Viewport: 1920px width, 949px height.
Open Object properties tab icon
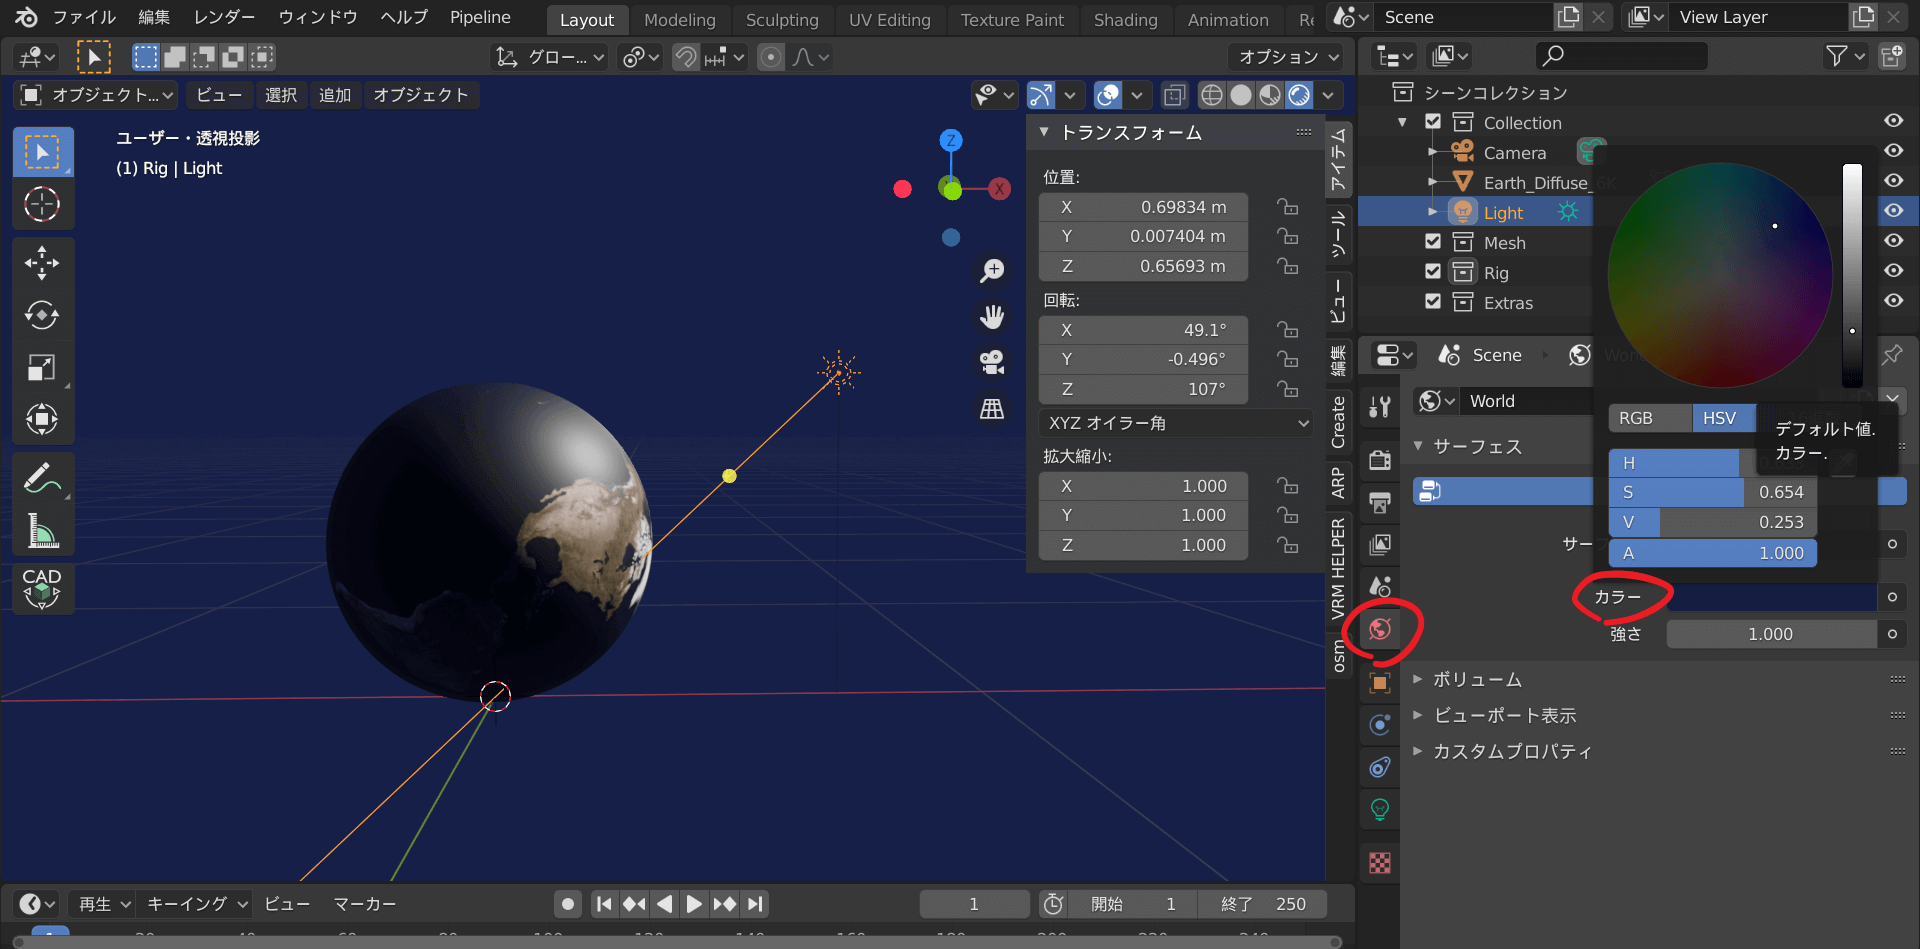(1380, 683)
